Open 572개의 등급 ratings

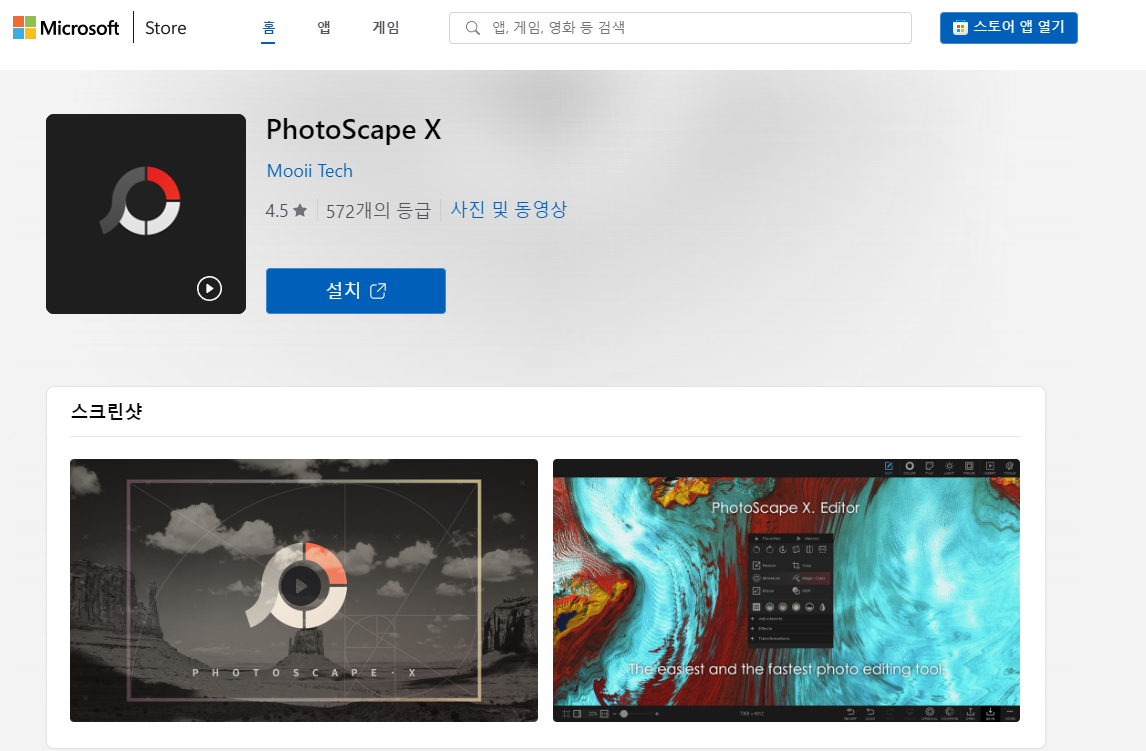pos(378,211)
